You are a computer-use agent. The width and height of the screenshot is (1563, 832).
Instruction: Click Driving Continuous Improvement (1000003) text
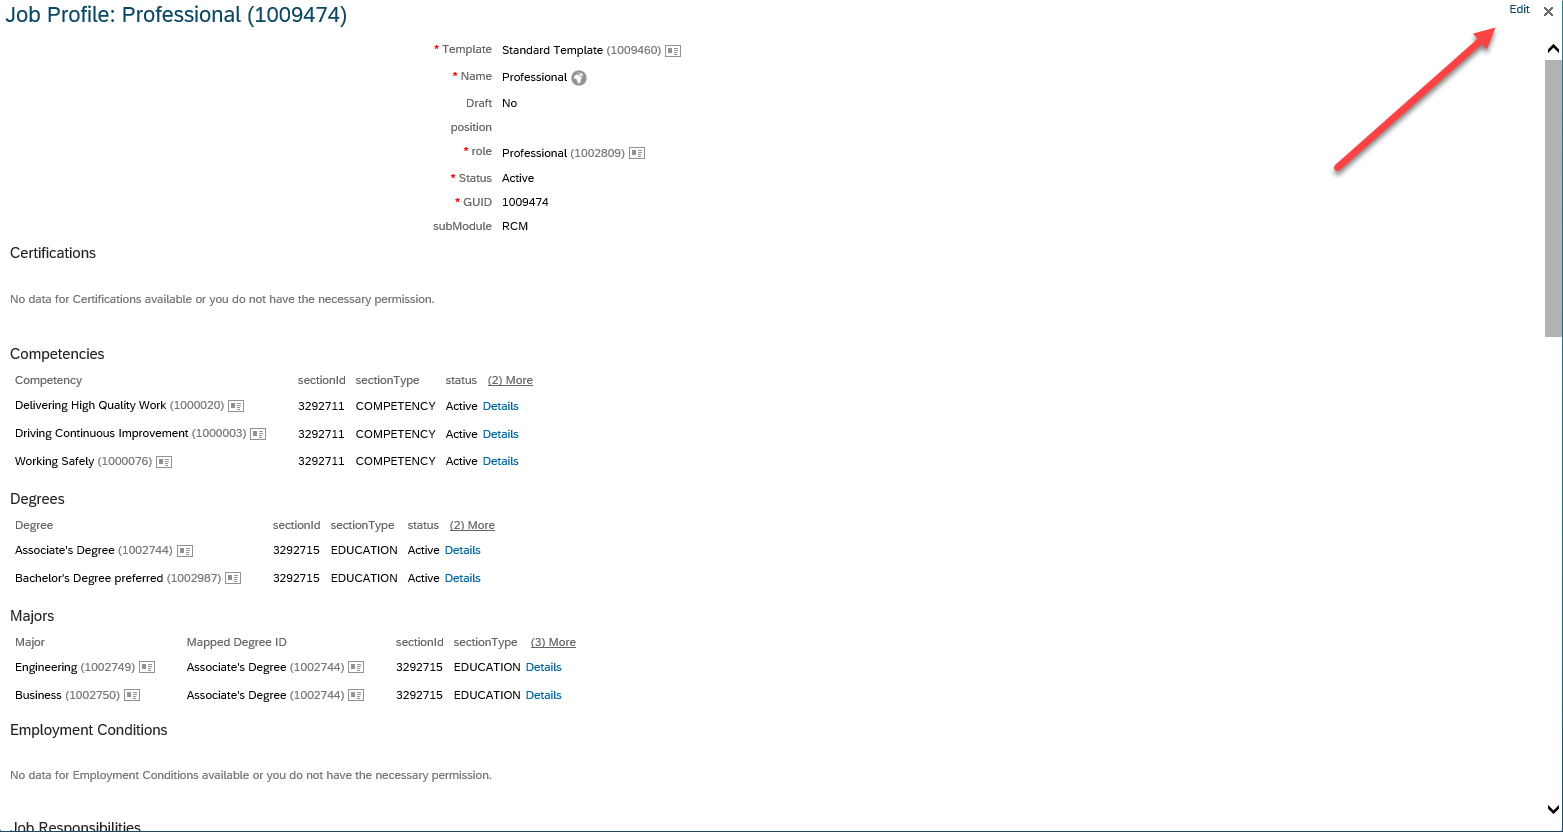[131, 434]
